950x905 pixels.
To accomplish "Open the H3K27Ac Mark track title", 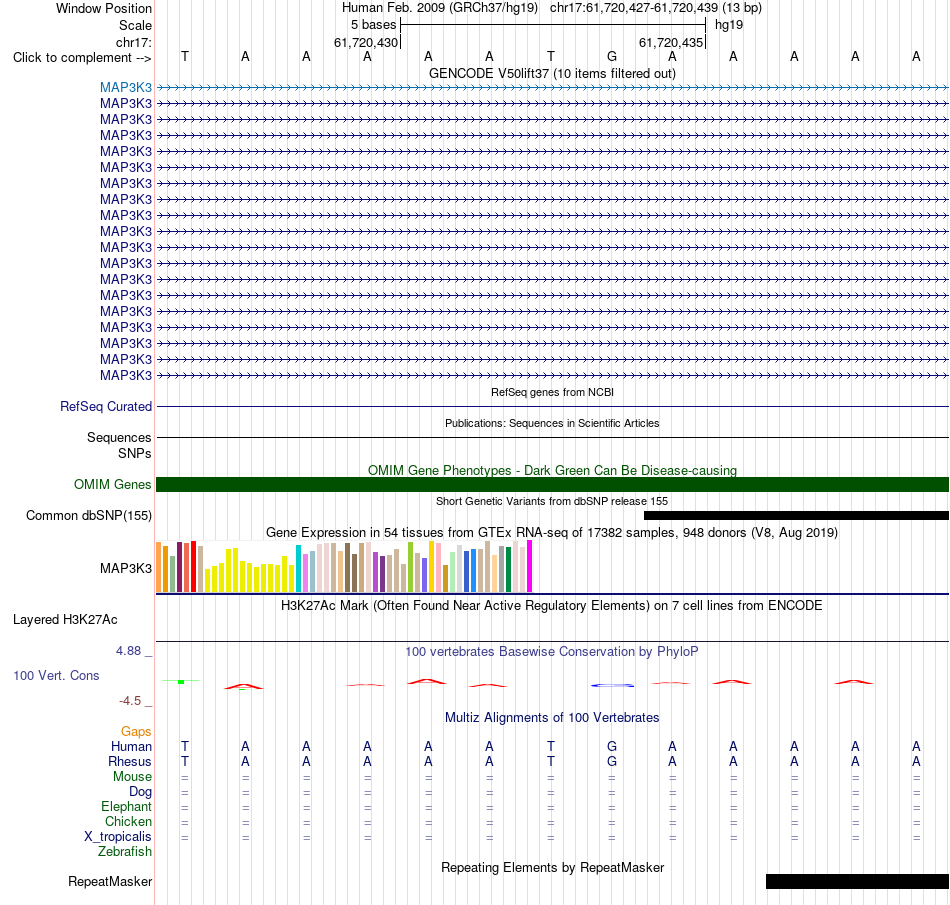I will [x=552, y=606].
